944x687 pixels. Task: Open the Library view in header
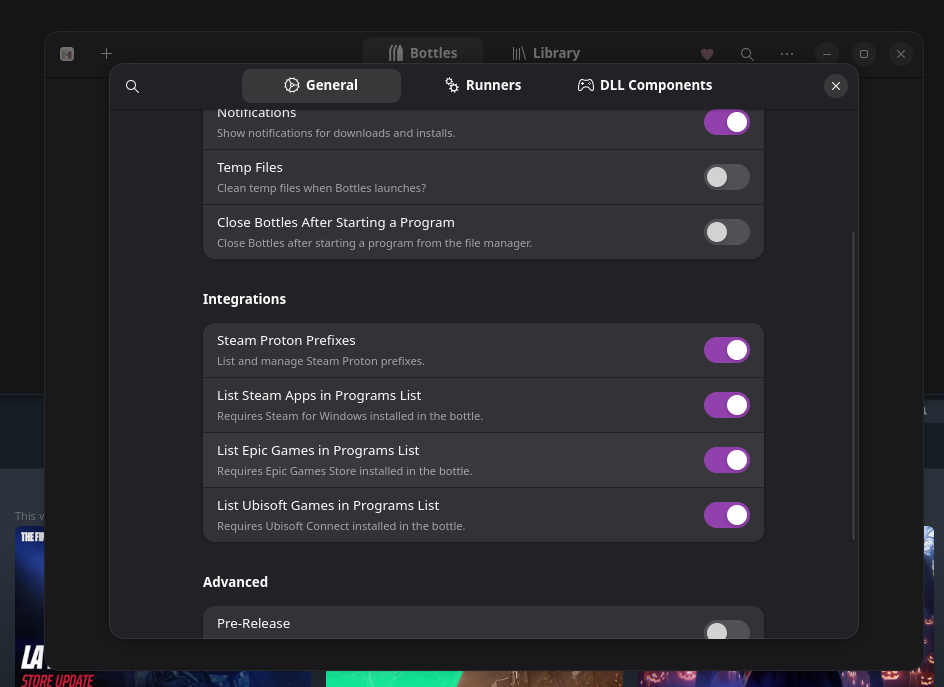pyautogui.click(x=546, y=54)
